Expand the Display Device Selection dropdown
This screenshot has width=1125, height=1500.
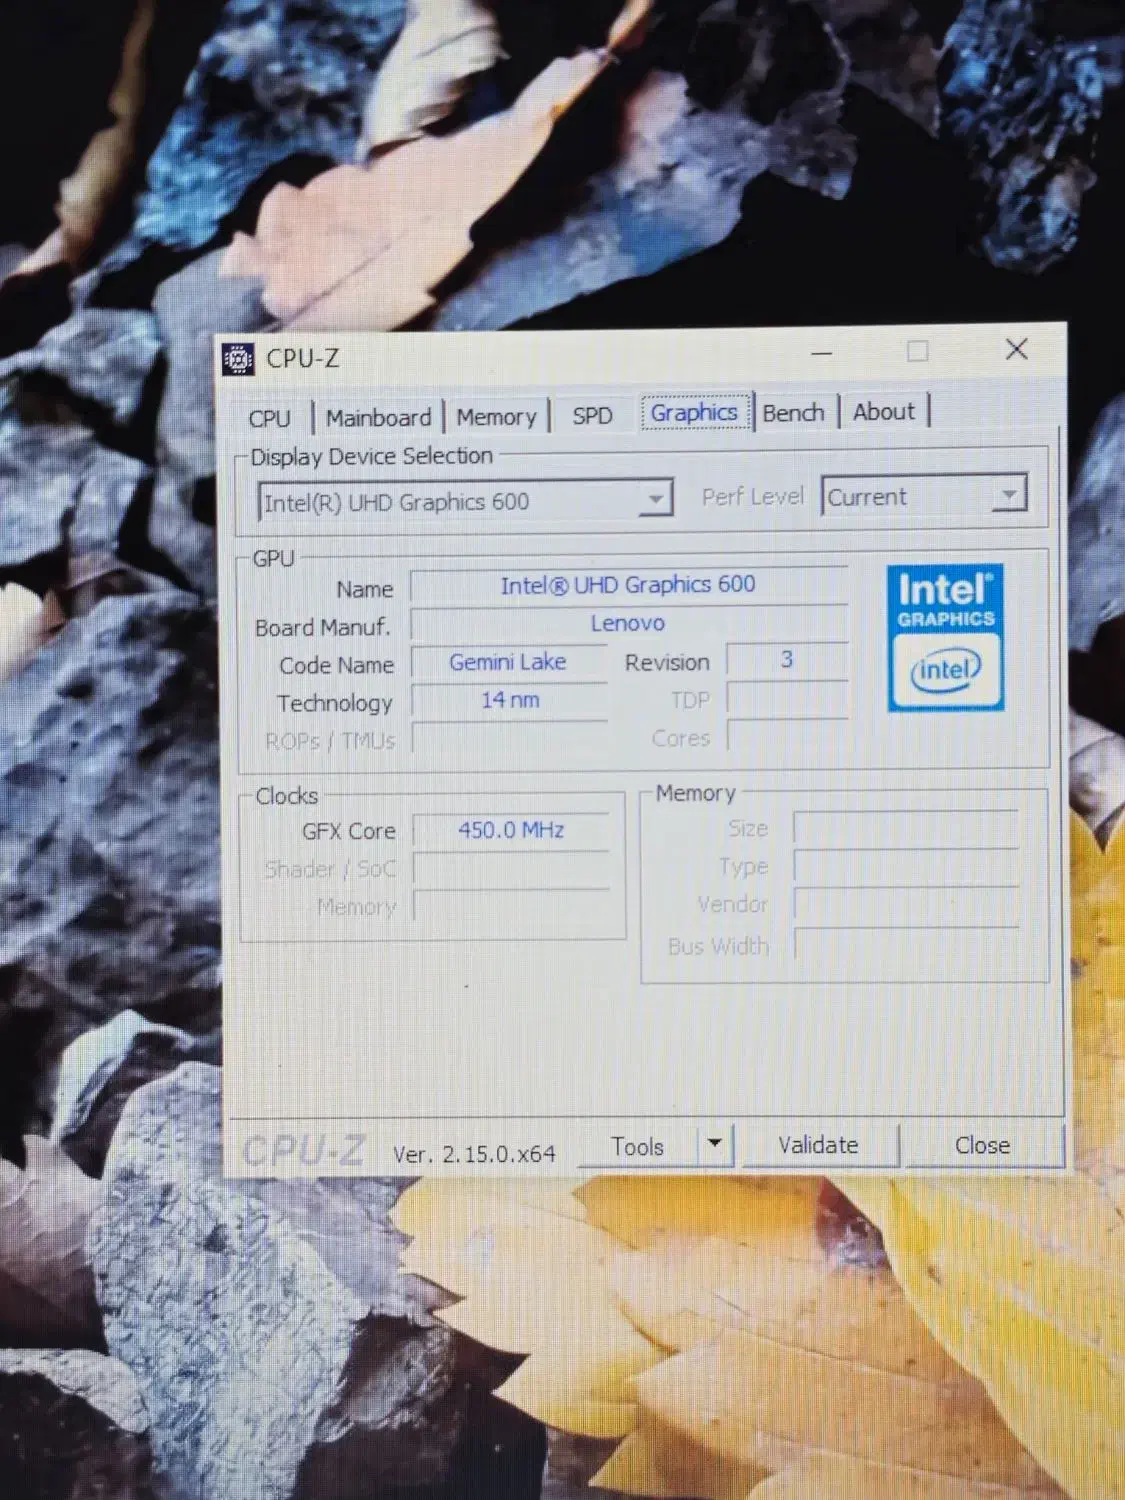655,499
